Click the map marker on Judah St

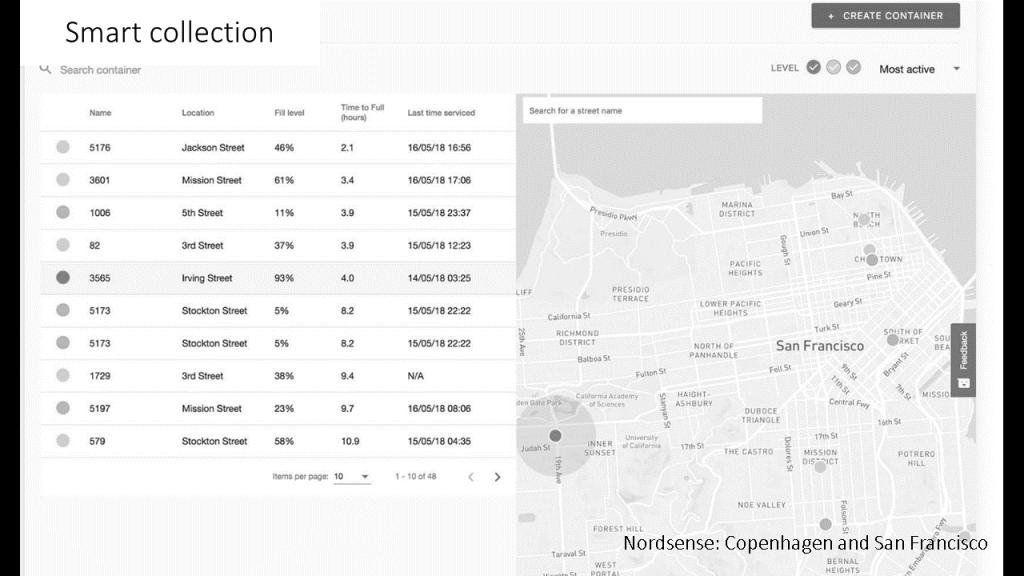[555, 435]
